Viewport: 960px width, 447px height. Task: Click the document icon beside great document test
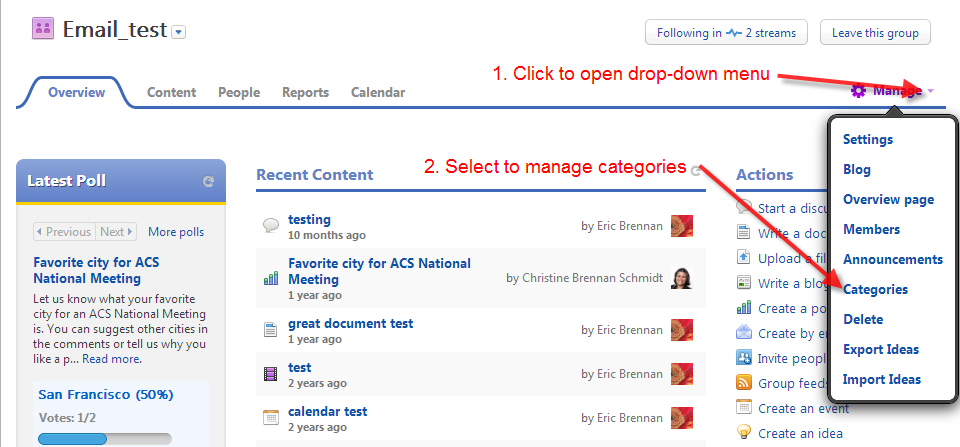[270, 329]
